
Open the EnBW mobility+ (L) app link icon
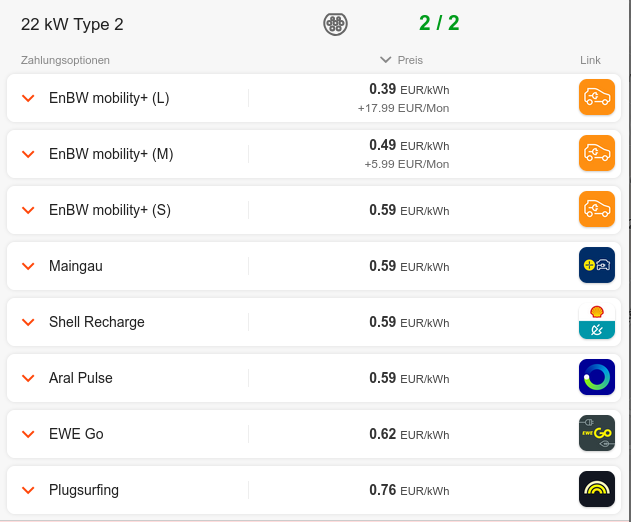(597, 97)
